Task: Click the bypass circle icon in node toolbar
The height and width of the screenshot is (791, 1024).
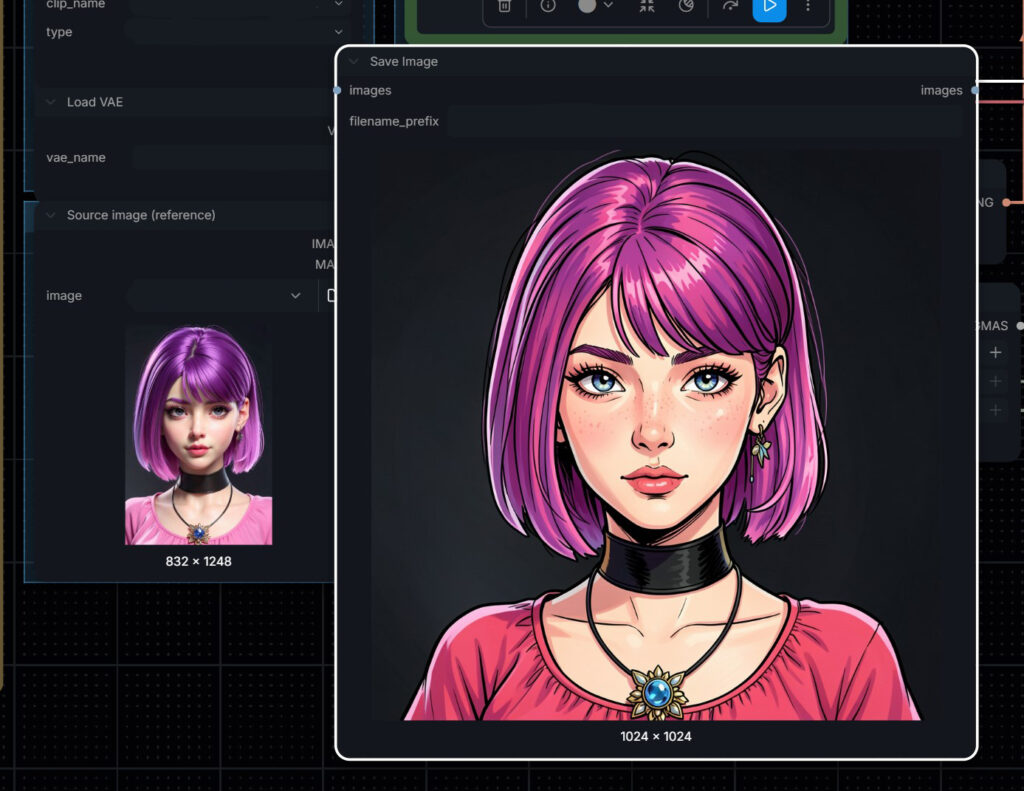Action: click(x=686, y=6)
